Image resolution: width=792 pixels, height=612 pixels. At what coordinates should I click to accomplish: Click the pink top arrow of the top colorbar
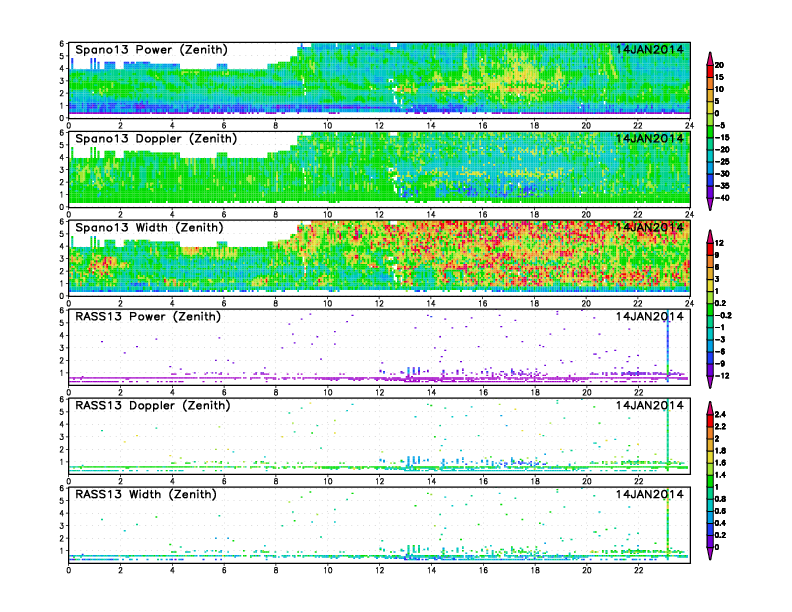tap(710, 59)
